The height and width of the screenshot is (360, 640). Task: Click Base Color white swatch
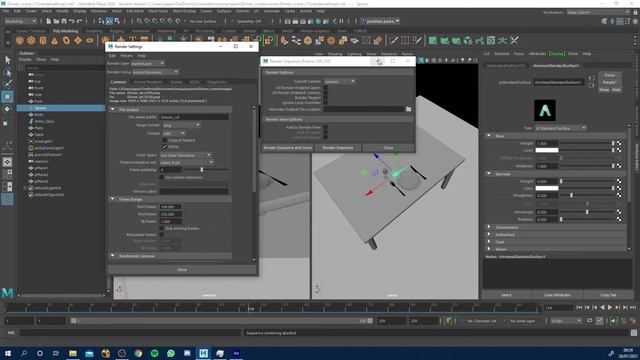pyautogui.click(x=547, y=150)
